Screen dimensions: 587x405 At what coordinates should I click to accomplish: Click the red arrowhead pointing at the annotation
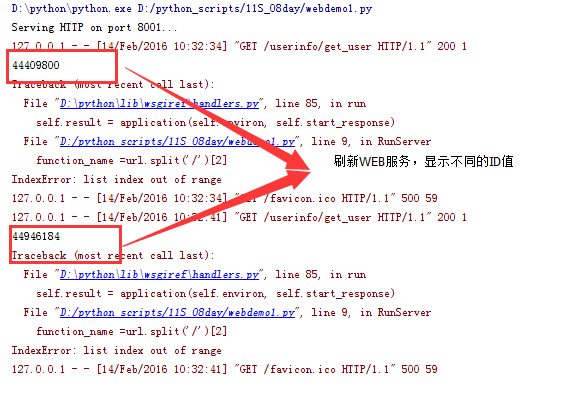point(298,170)
